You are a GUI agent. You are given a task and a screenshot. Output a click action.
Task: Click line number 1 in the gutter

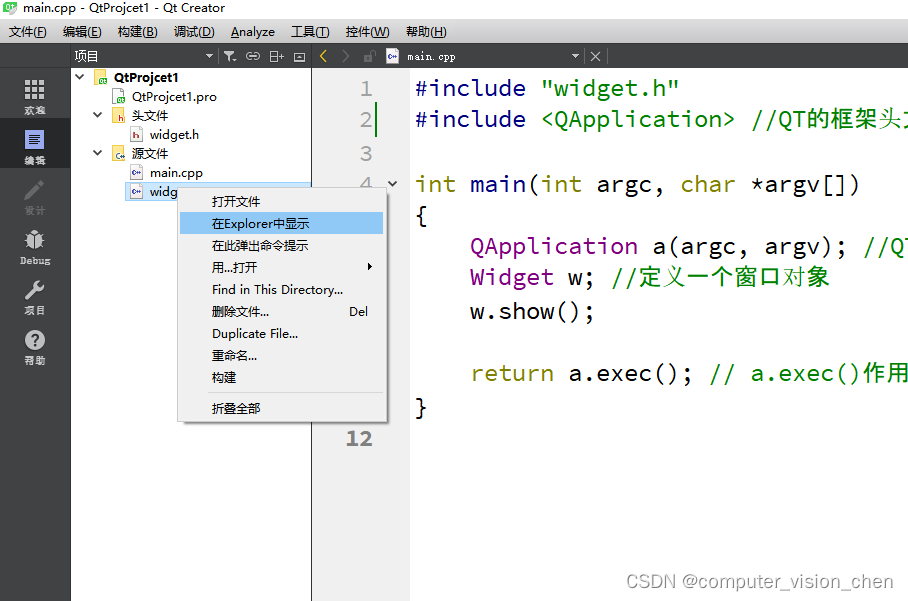pos(365,89)
